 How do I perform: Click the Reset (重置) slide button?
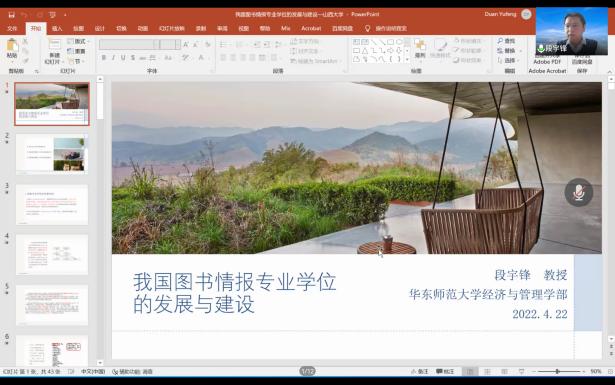tap(76, 51)
